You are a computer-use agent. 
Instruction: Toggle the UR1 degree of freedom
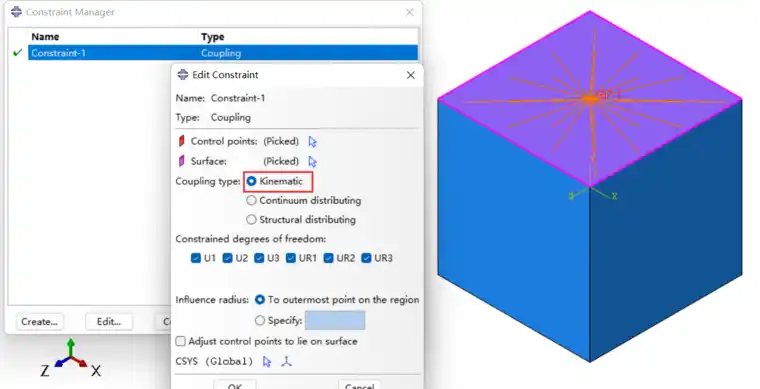291,258
